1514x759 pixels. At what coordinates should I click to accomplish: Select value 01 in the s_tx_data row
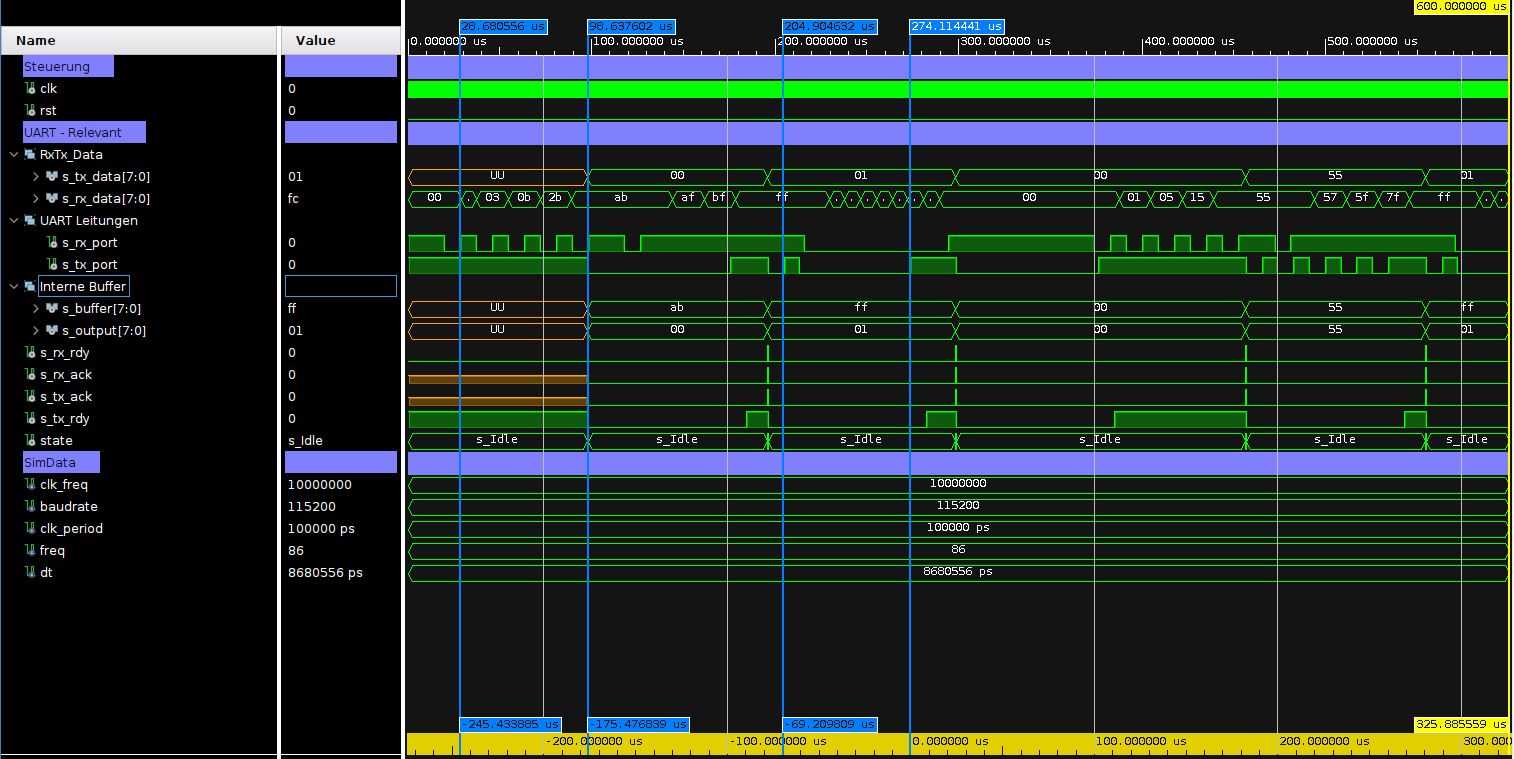tap(295, 177)
